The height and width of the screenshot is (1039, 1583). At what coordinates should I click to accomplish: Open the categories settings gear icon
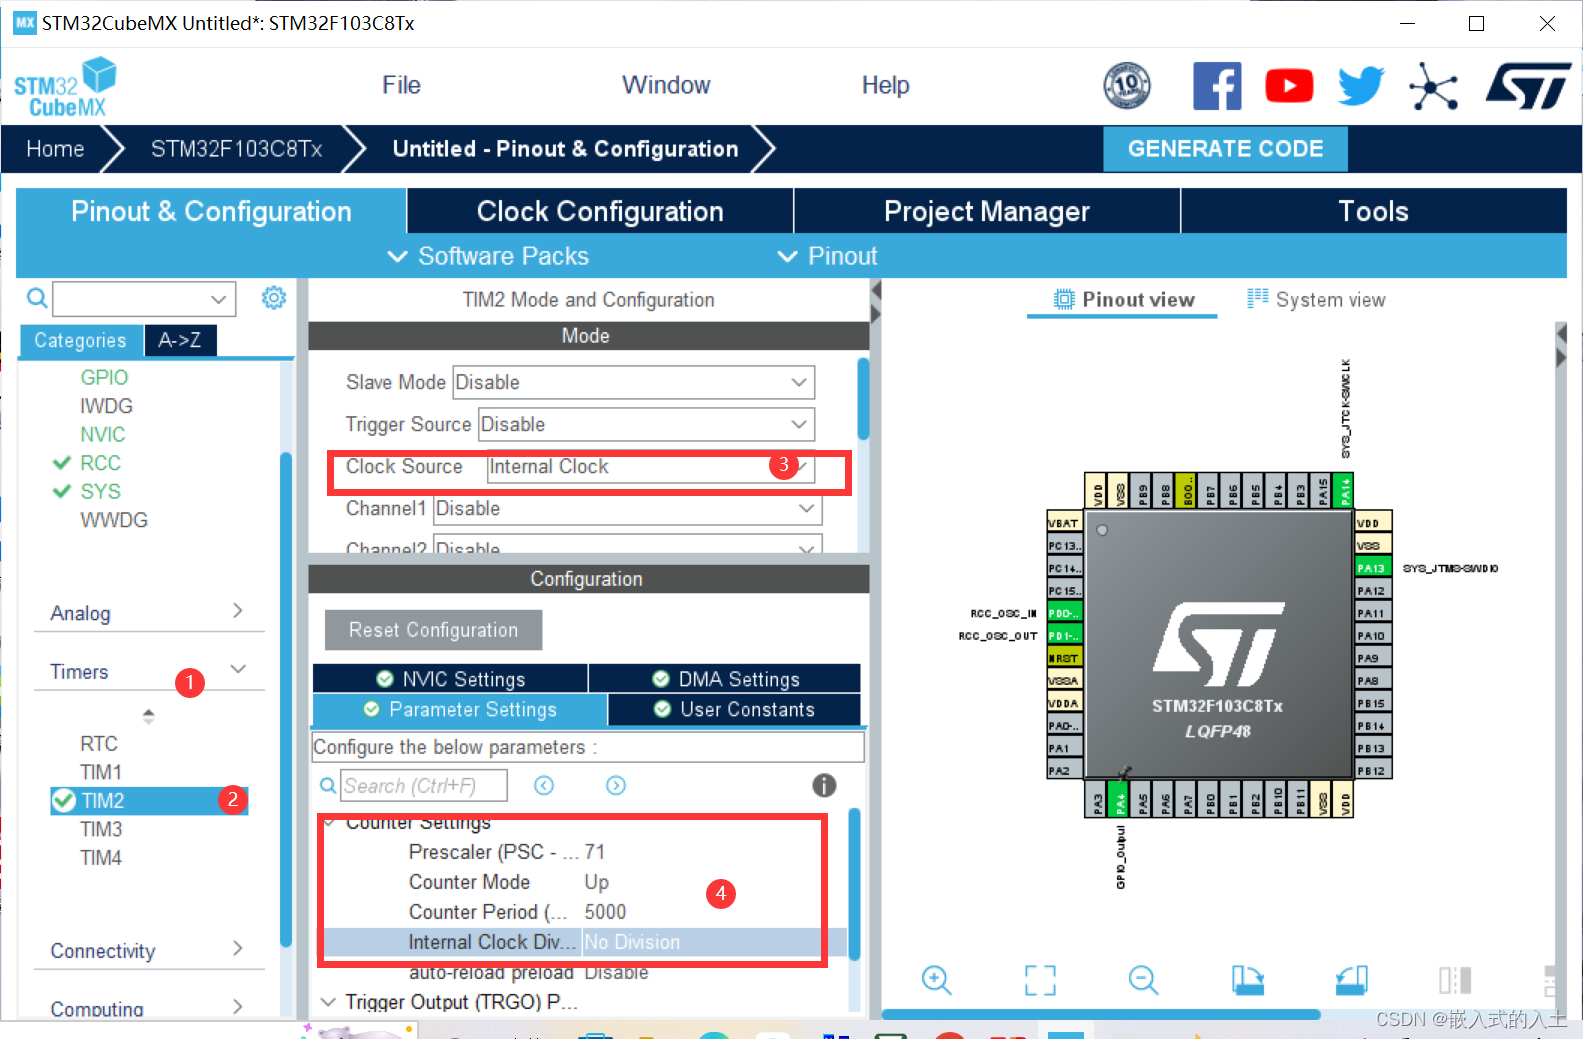pyautogui.click(x=273, y=297)
